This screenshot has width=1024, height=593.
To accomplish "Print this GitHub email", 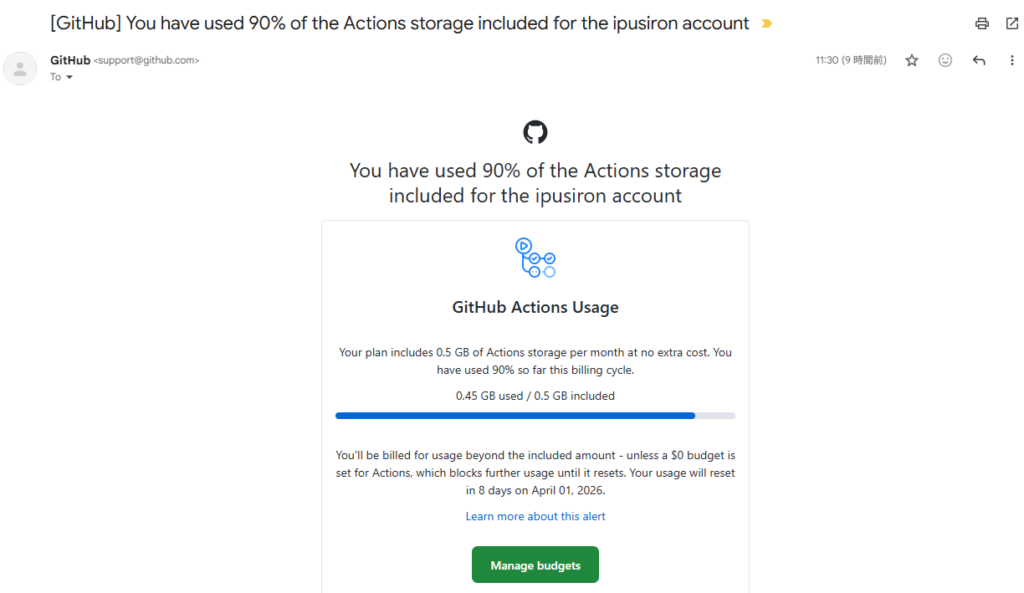I will [982, 24].
